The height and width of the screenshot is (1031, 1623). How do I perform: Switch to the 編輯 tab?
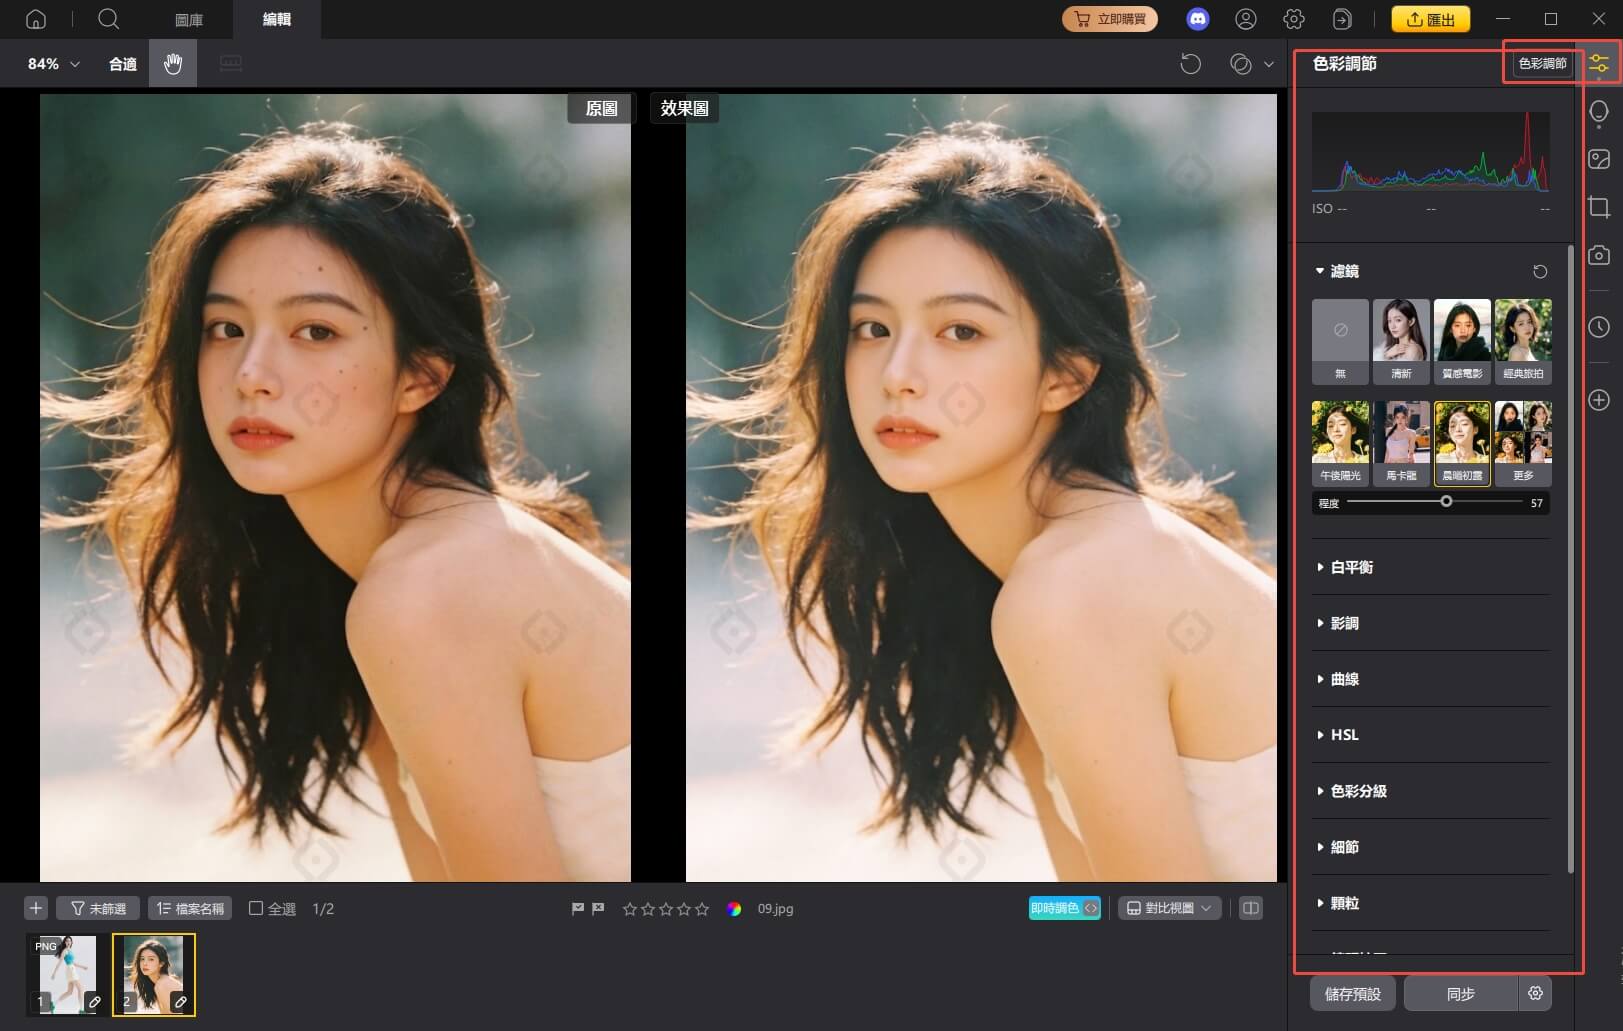(277, 19)
